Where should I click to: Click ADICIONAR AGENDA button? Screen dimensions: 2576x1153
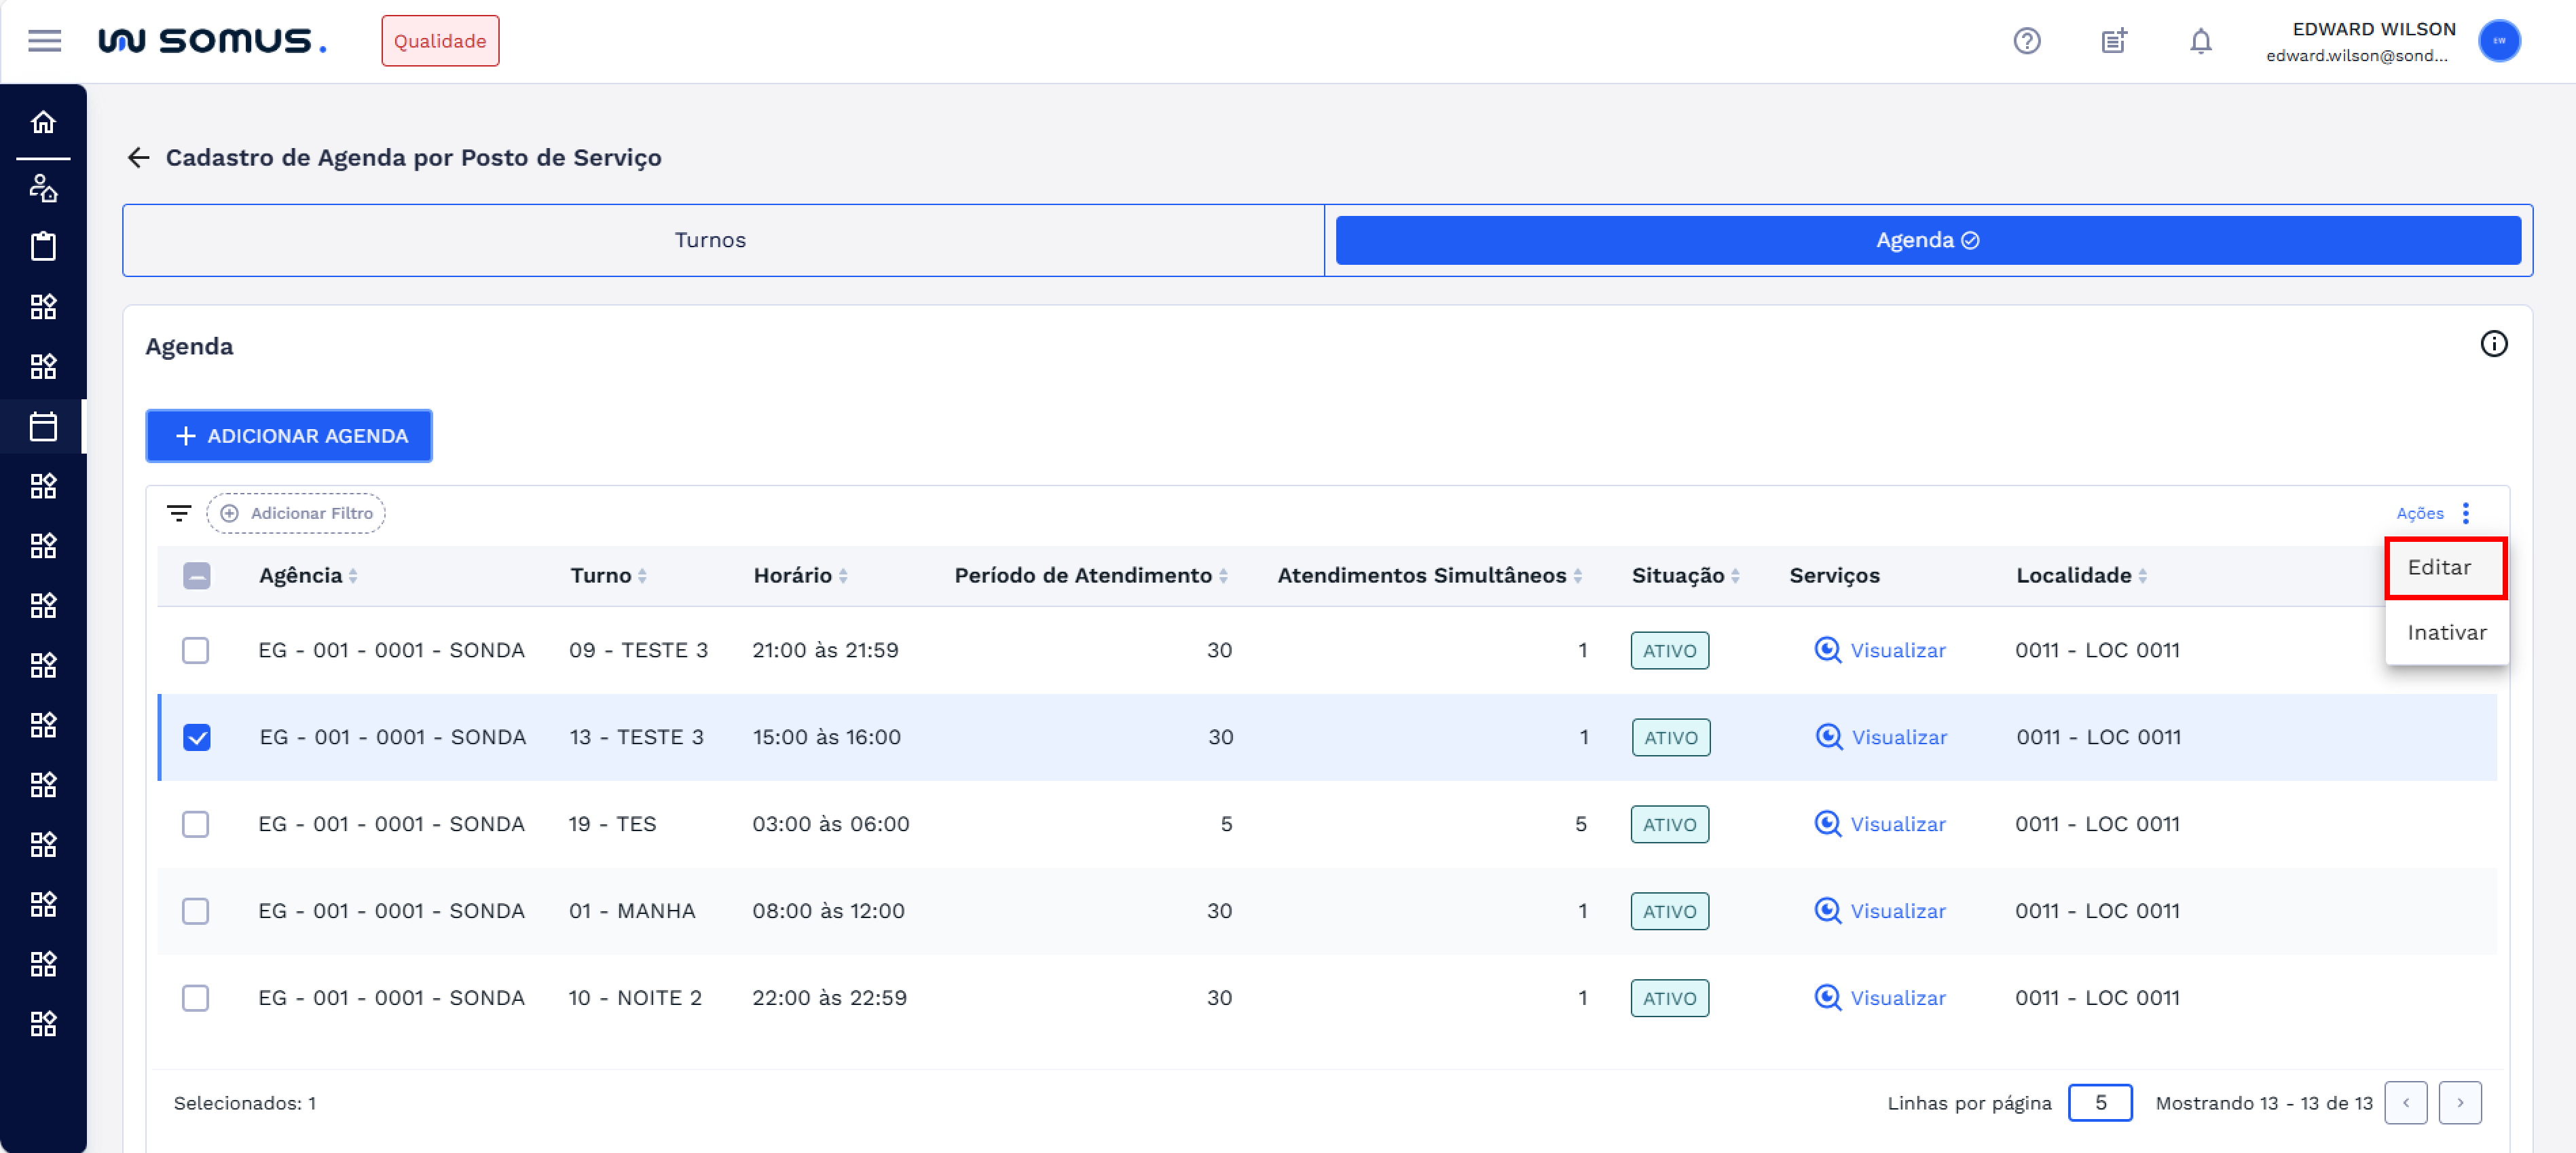(289, 436)
